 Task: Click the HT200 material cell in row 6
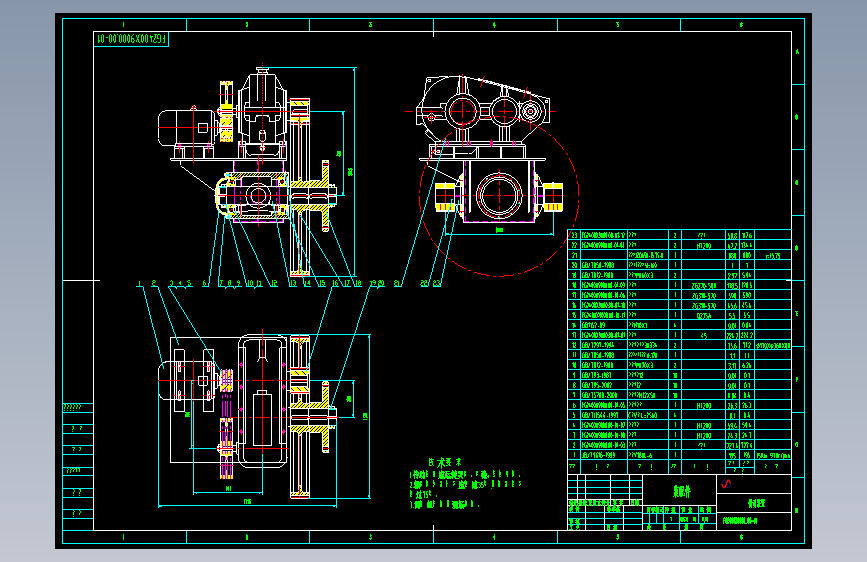click(703, 405)
